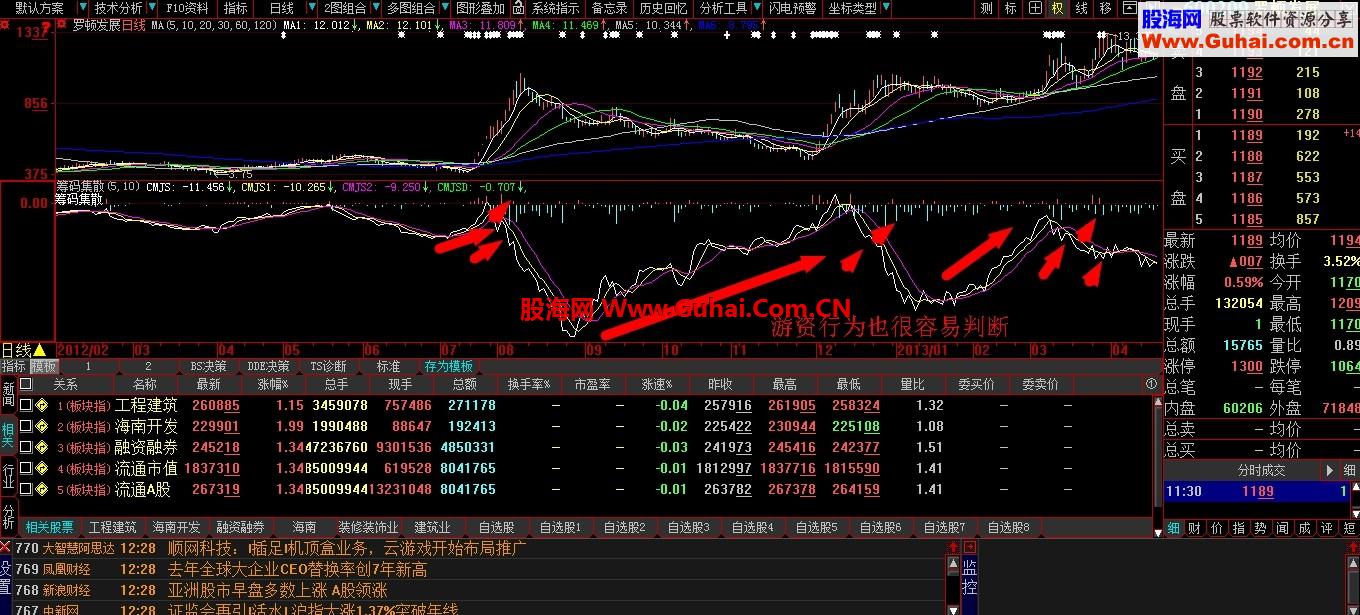The width and height of the screenshot is (1360, 615).
Task: Tick the checkbox for 工程建筑 row
Action: pos(26,405)
